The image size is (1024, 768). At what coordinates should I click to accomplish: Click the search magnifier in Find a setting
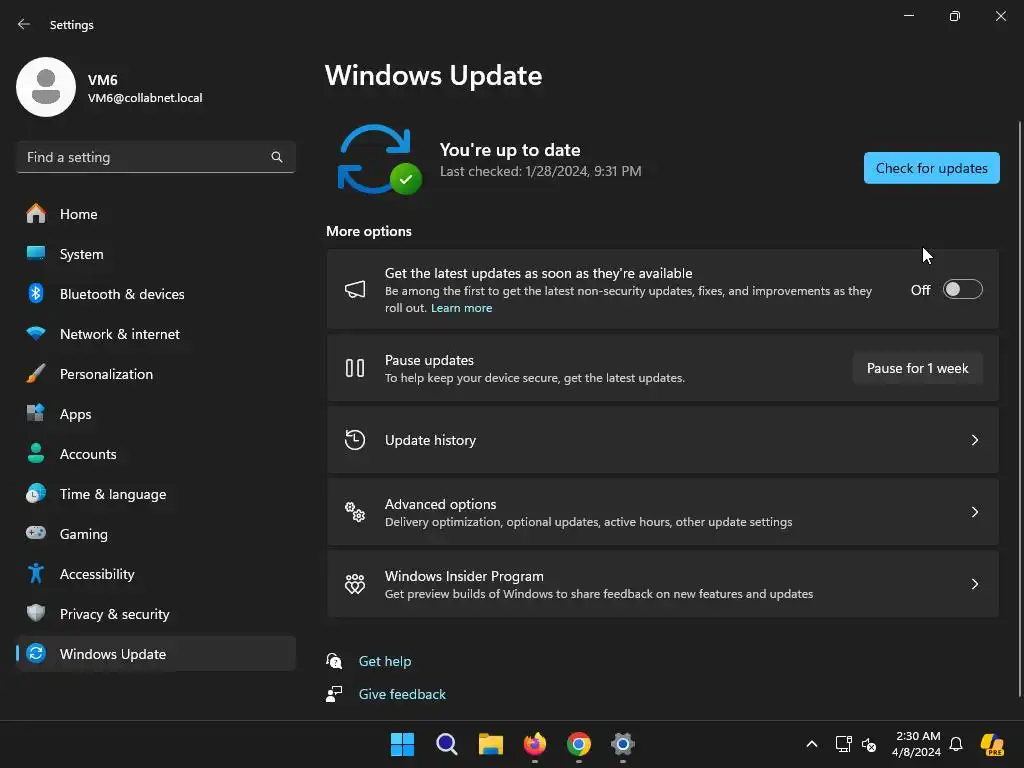pyautogui.click(x=277, y=157)
